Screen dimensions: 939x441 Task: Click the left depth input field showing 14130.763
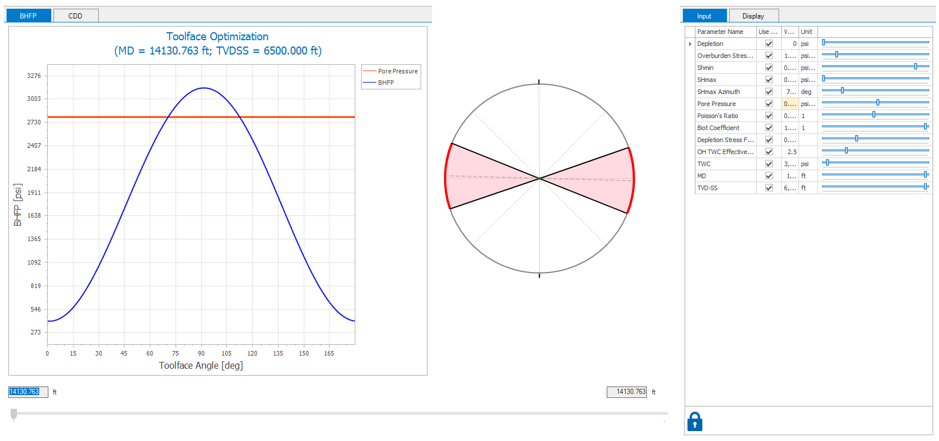click(x=28, y=392)
